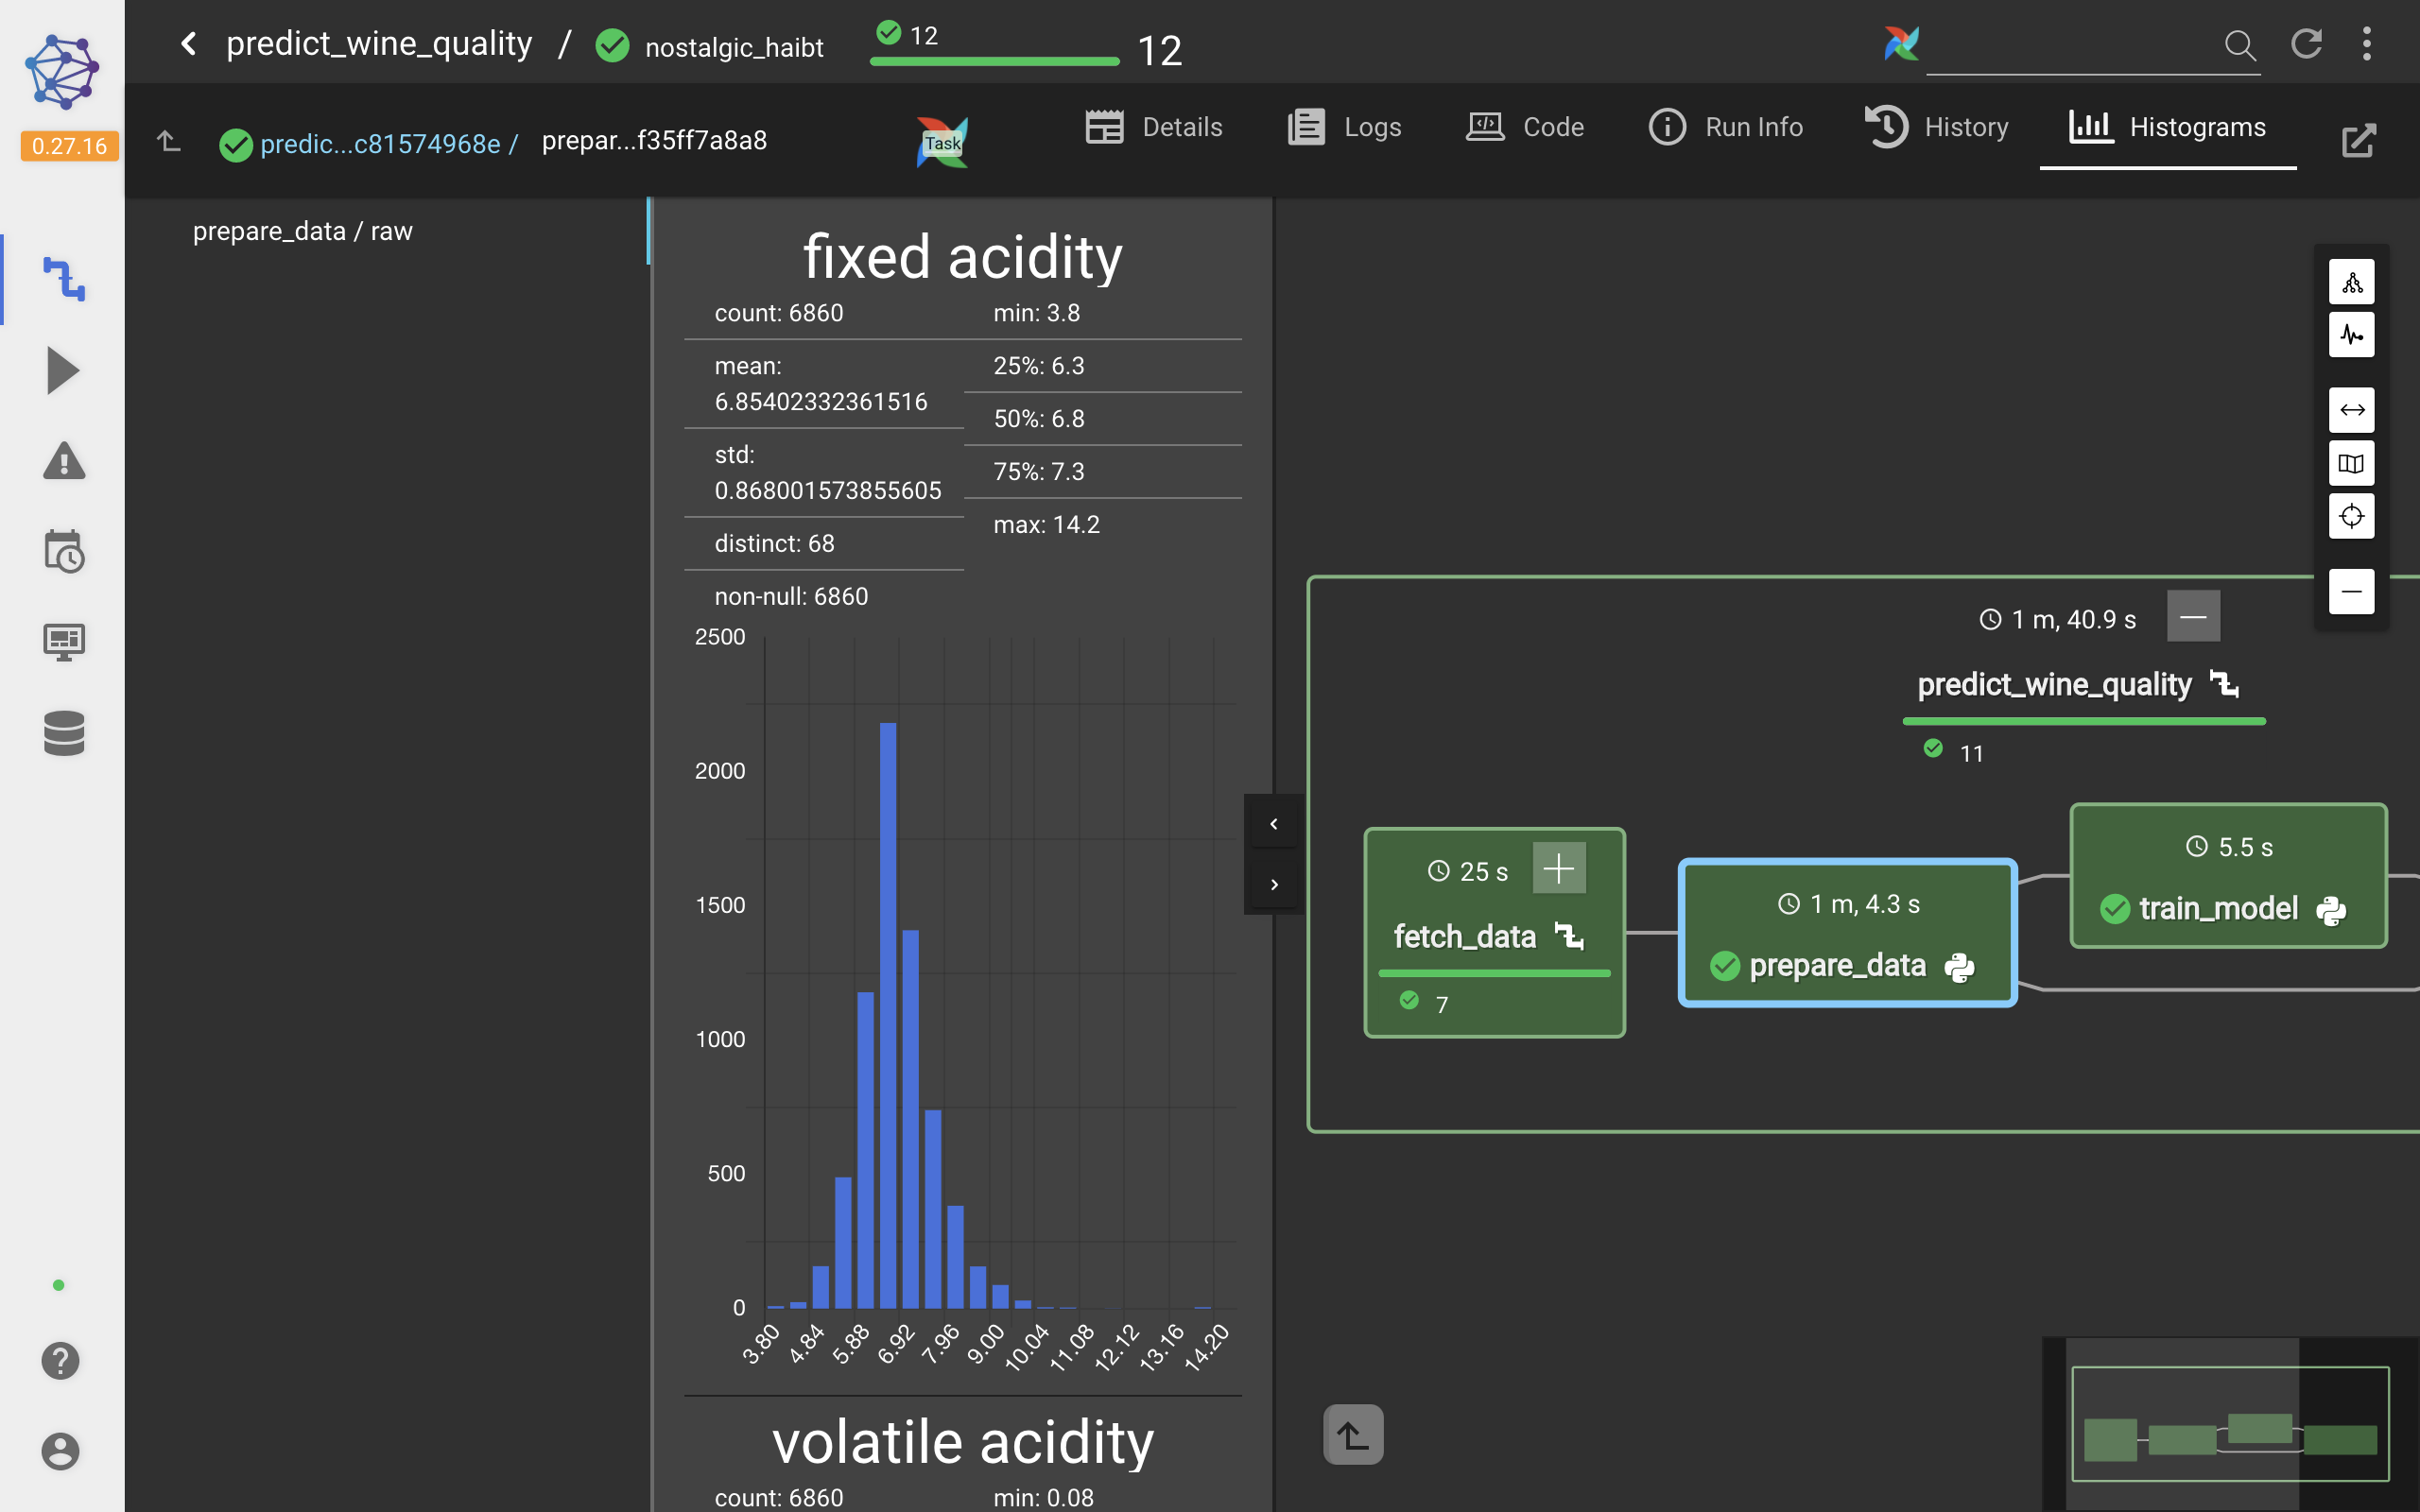Expand side panel using right chevron

point(1273,885)
